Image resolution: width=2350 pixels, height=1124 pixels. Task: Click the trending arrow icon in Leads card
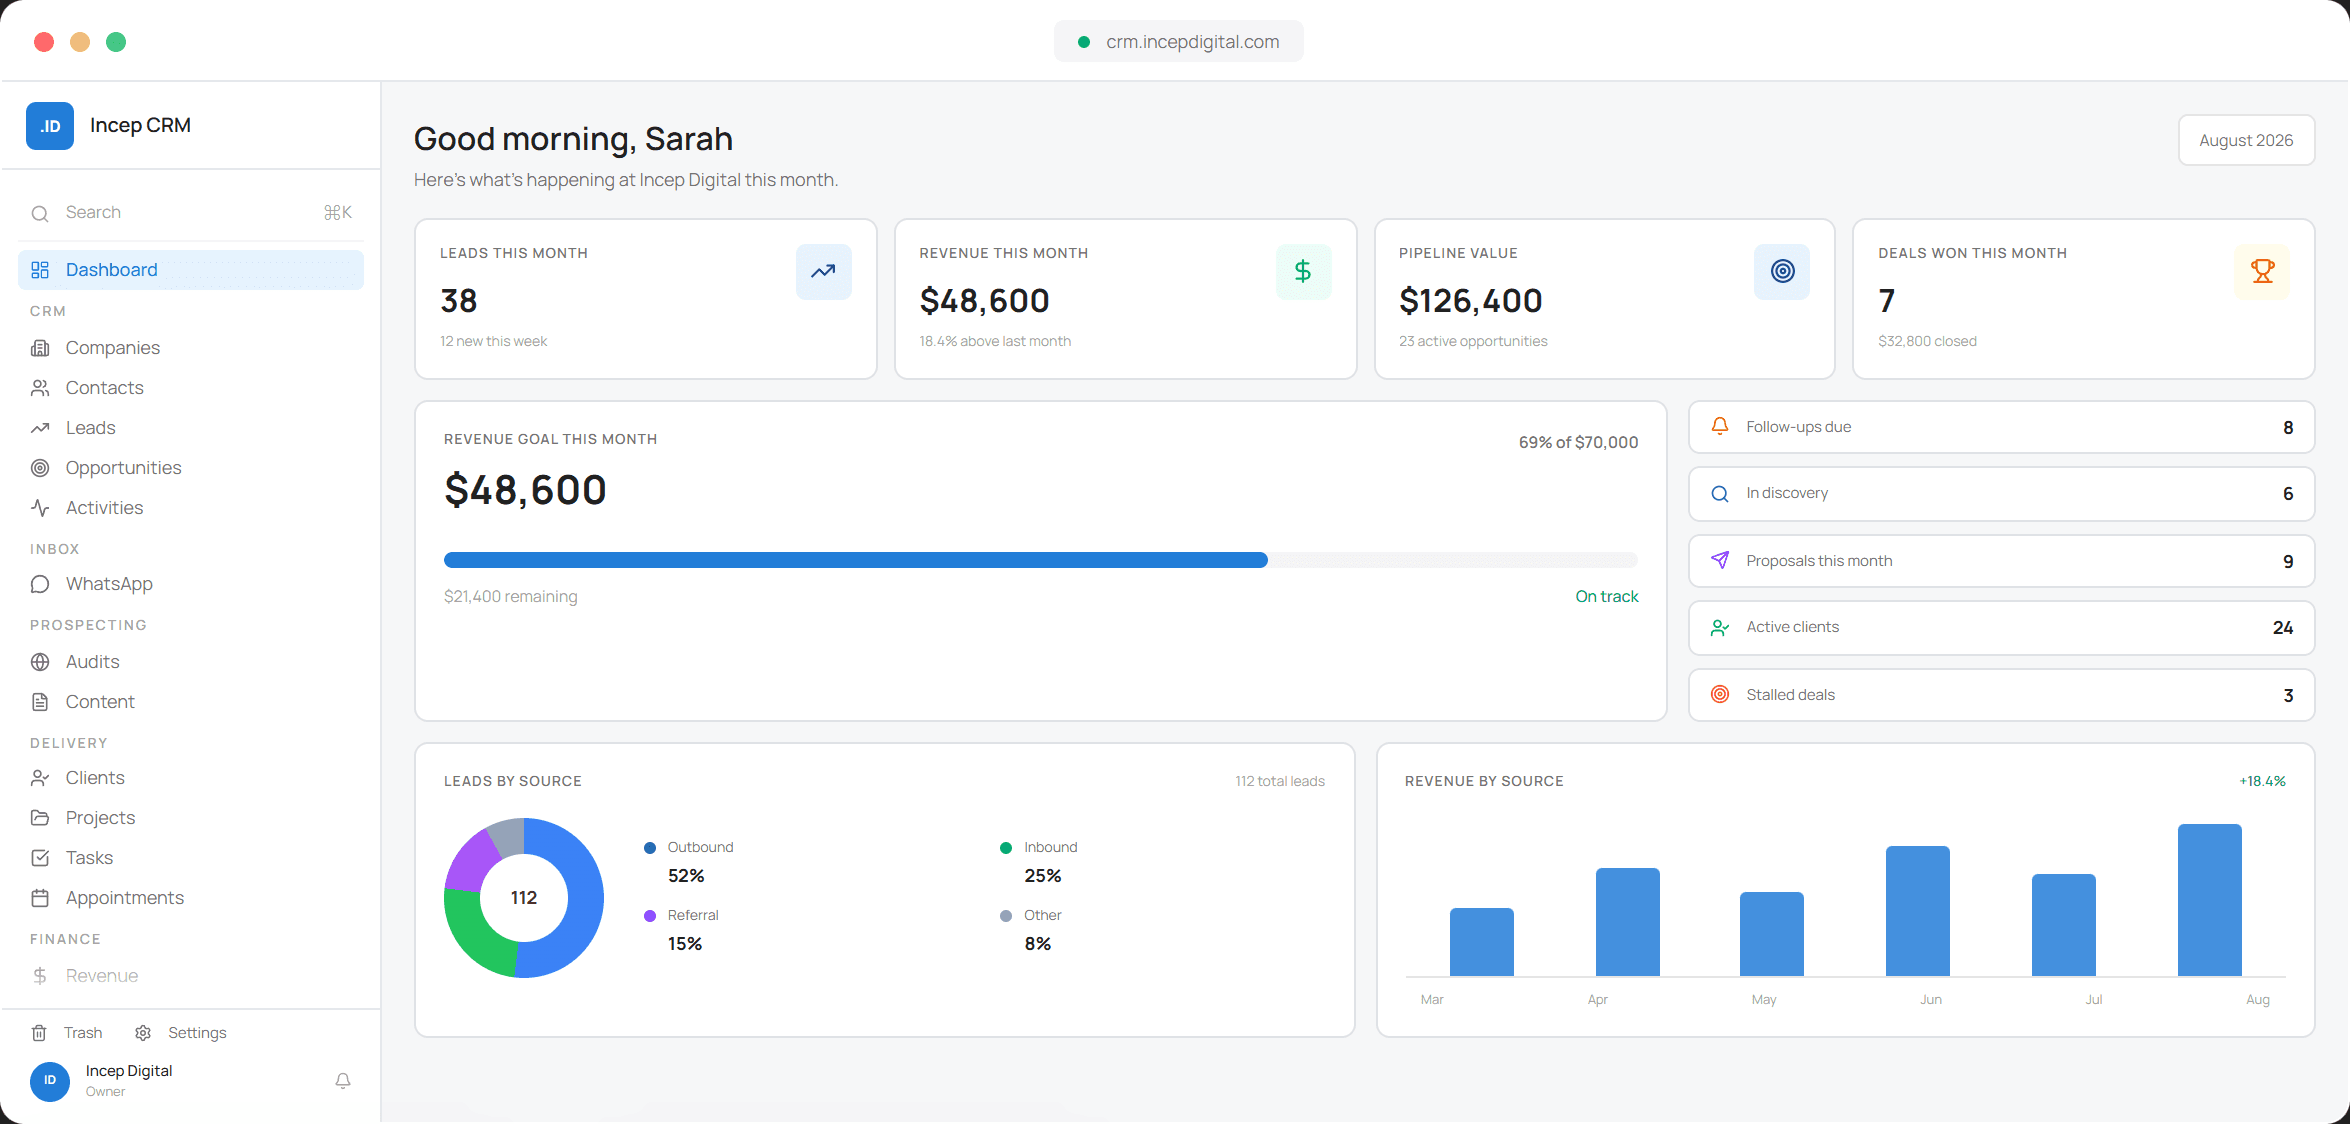pos(824,271)
